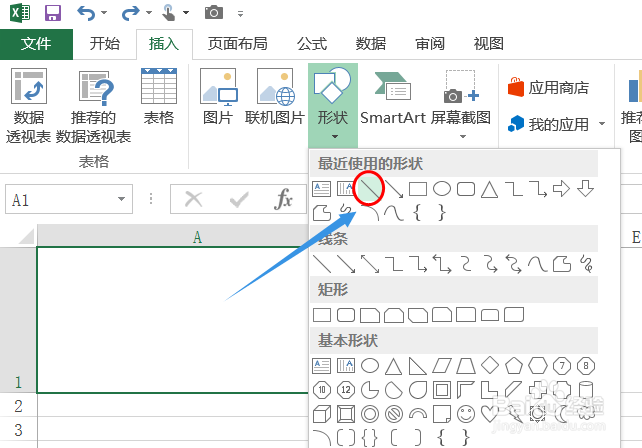Switch to the 视图 tab
The width and height of the screenshot is (642, 448).
tap(488, 44)
